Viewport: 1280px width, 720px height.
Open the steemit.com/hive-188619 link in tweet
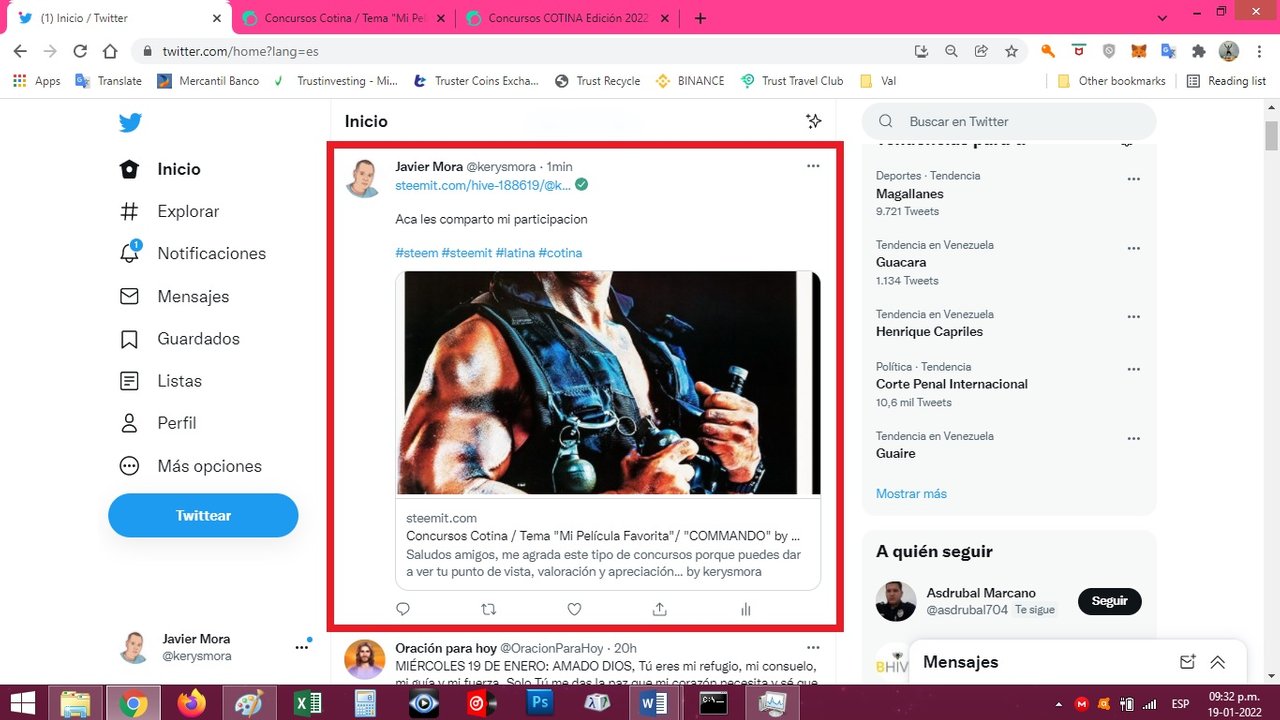pos(483,185)
